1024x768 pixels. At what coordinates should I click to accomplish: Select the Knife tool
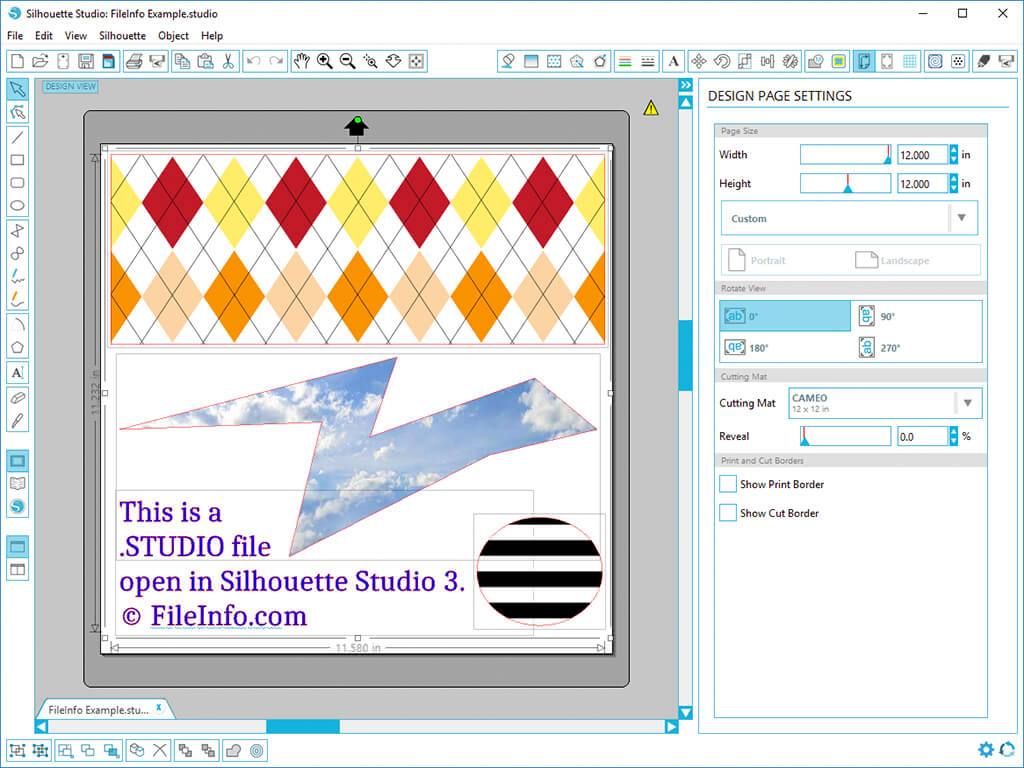[x=18, y=421]
